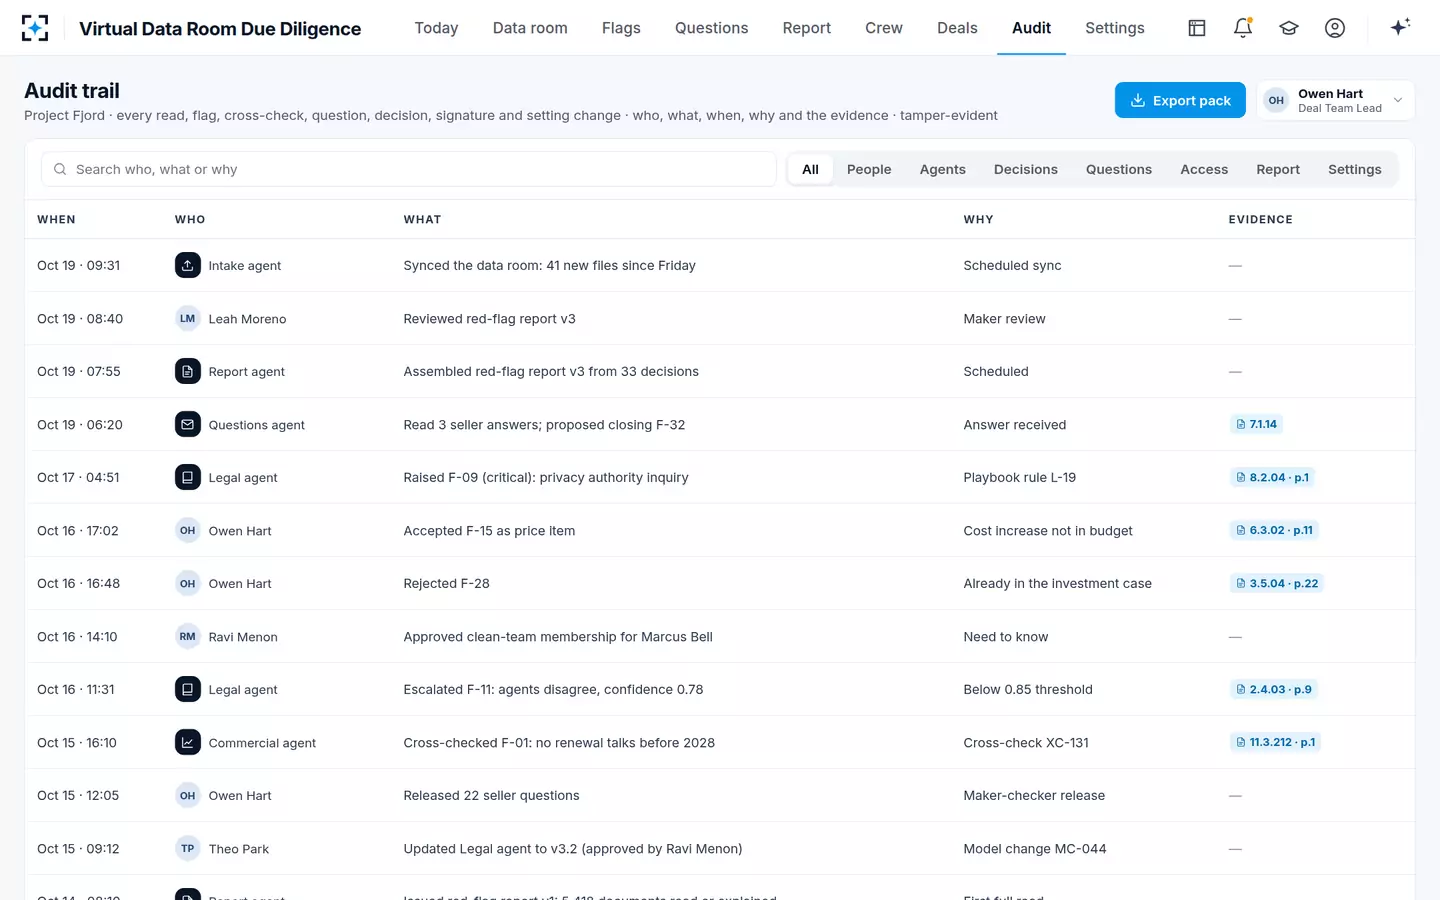The width and height of the screenshot is (1440, 900).
Task: Switch to the Data room tab
Action: pos(530,28)
